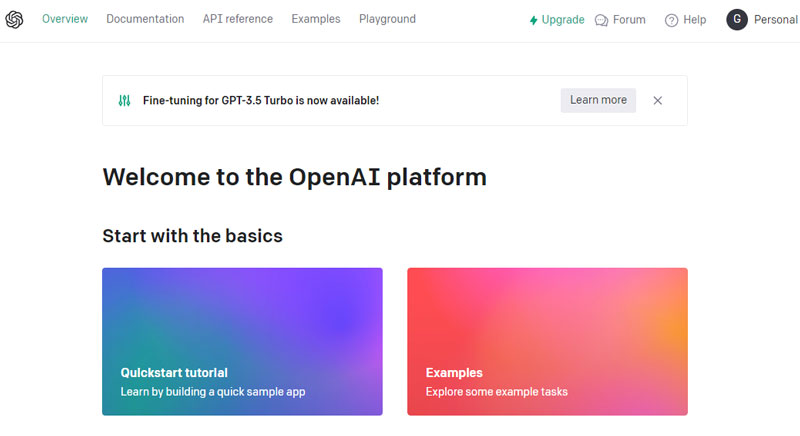This screenshot has height=436, width=800.
Task: Click the Forum speech bubble icon
Action: (602, 20)
